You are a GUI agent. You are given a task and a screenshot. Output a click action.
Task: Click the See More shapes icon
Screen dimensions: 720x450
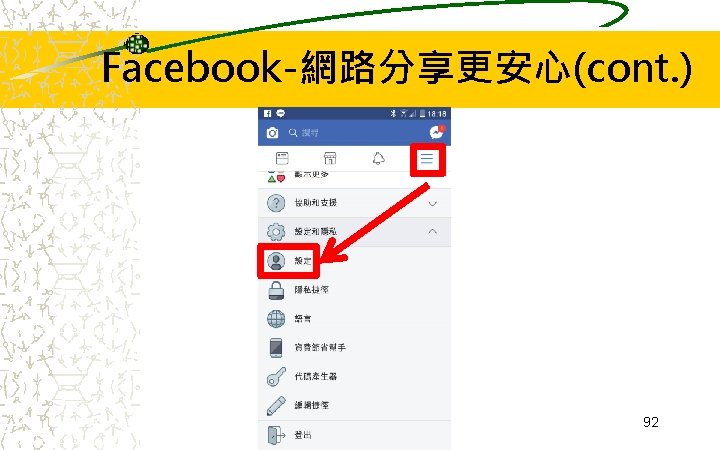pos(276,177)
